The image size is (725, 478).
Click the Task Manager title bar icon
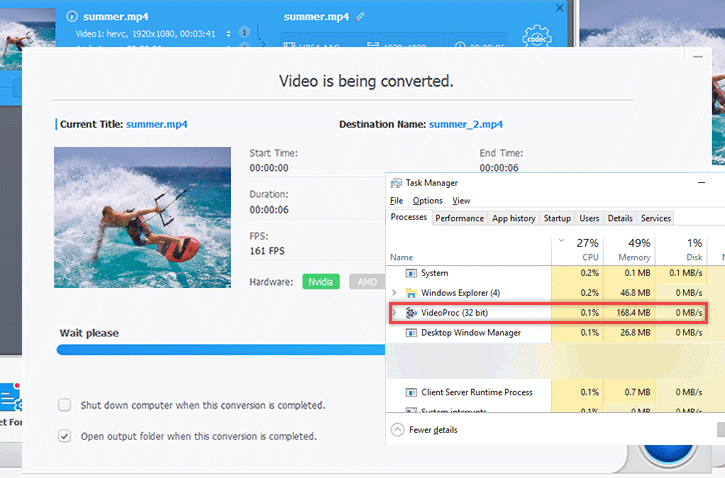[x=396, y=183]
